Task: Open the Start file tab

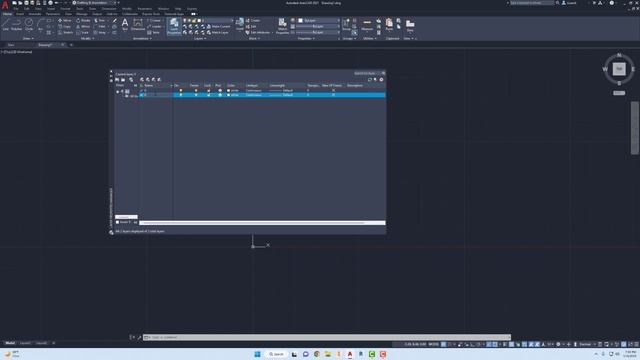Action: [11, 45]
